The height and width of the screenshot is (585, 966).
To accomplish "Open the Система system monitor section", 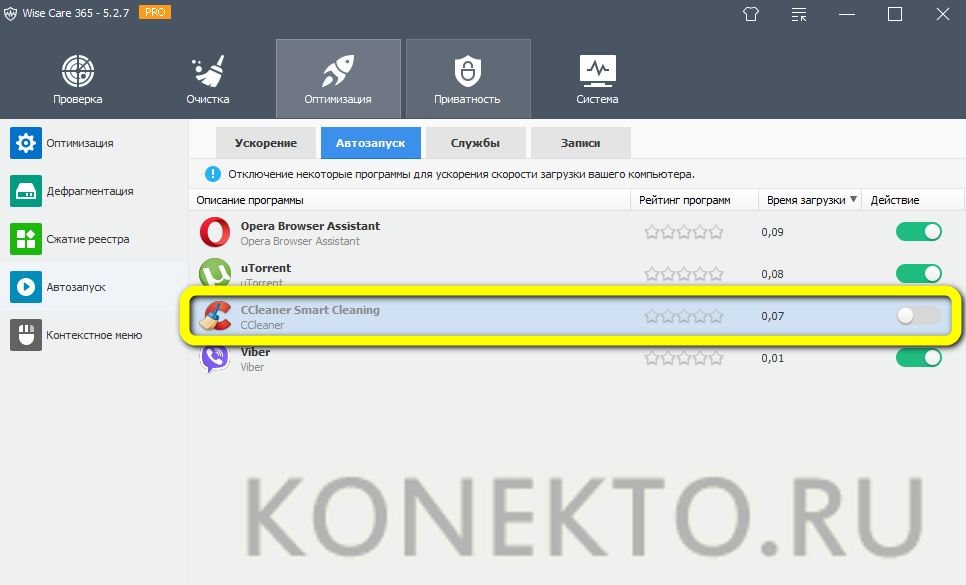I will [597, 79].
